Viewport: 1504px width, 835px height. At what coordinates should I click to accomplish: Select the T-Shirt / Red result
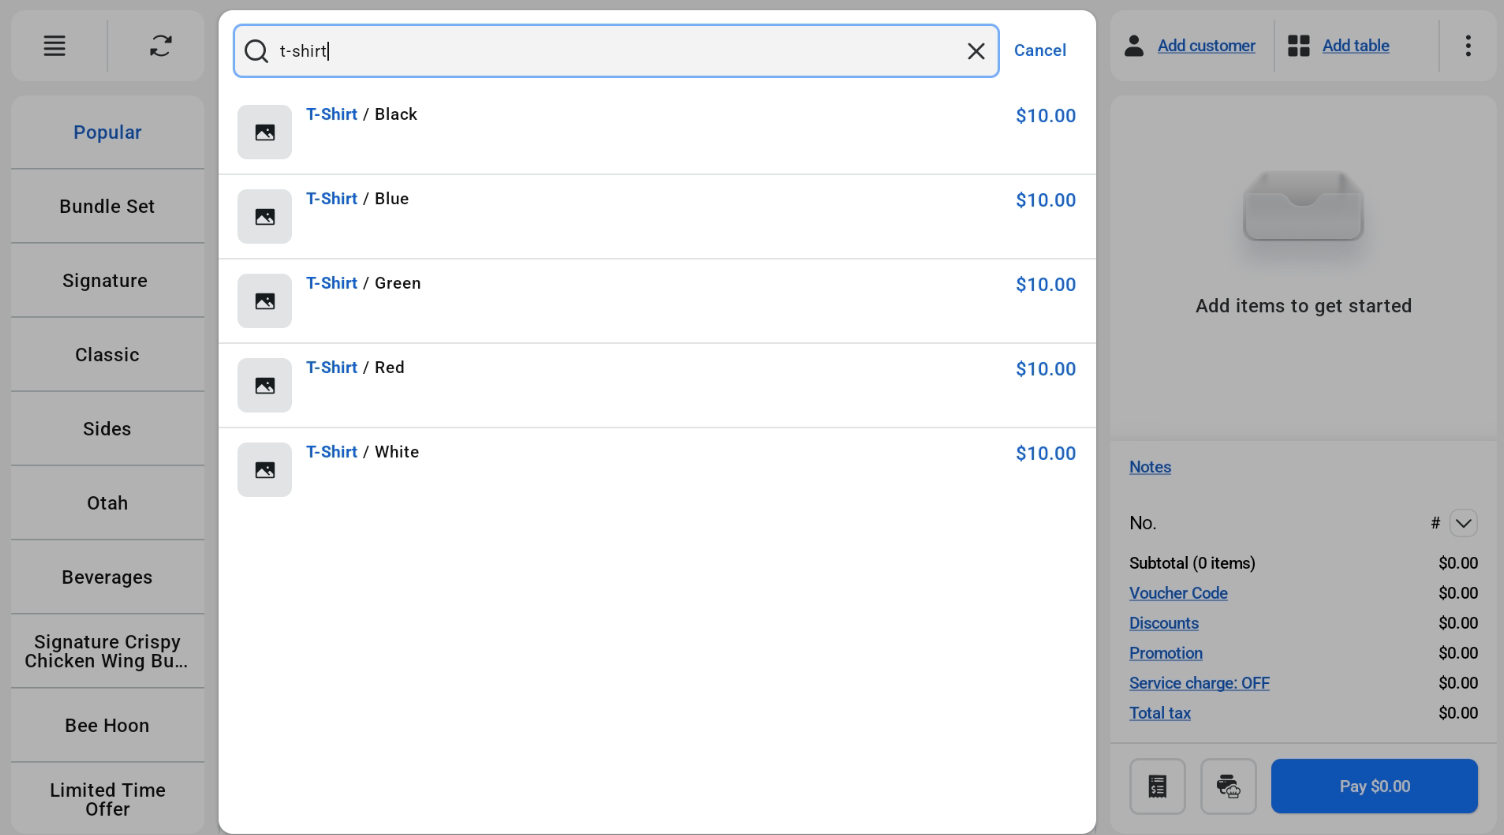pyautogui.click(x=657, y=386)
